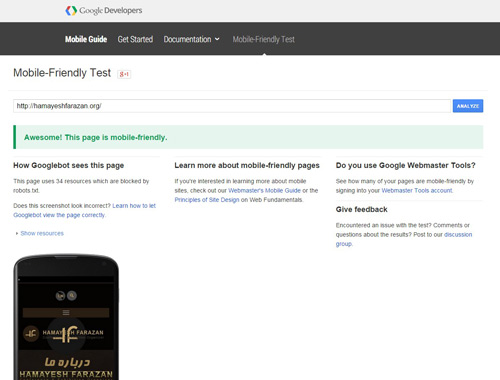Click text about 34 resources blocked by robots.txt
This screenshot has width=500, height=380.
coord(81,186)
